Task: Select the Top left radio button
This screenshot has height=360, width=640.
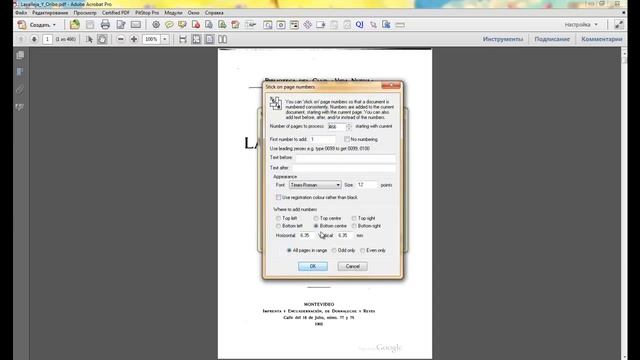Action: click(278, 218)
